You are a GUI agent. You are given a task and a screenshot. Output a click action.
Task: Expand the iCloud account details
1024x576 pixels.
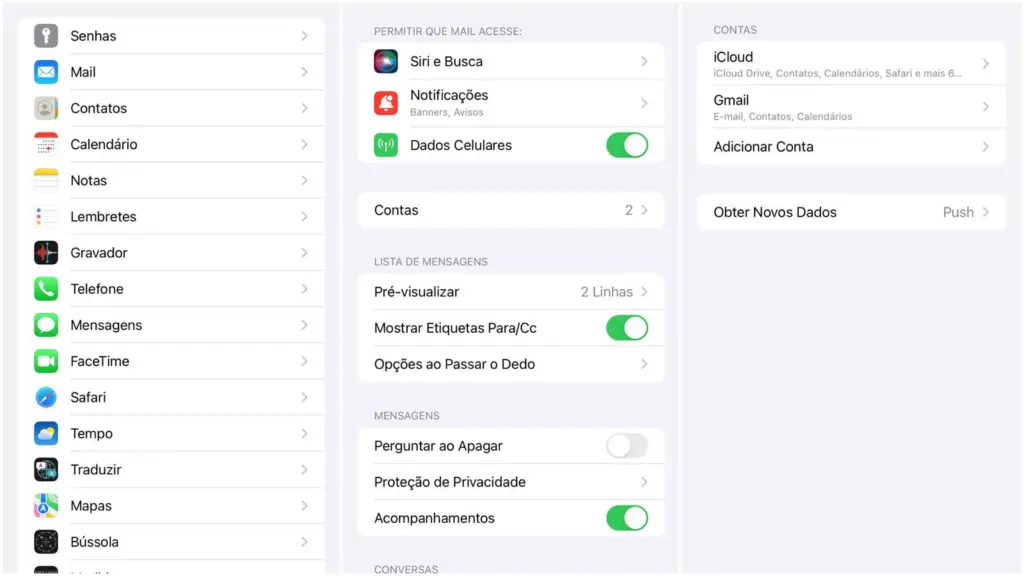click(x=850, y=63)
